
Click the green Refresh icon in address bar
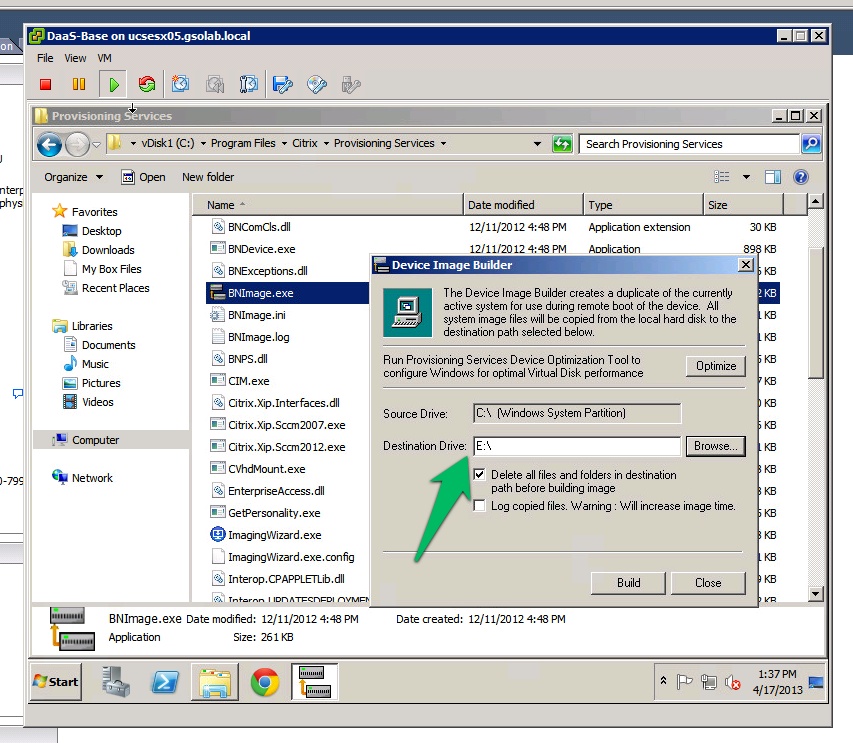tap(563, 144)
